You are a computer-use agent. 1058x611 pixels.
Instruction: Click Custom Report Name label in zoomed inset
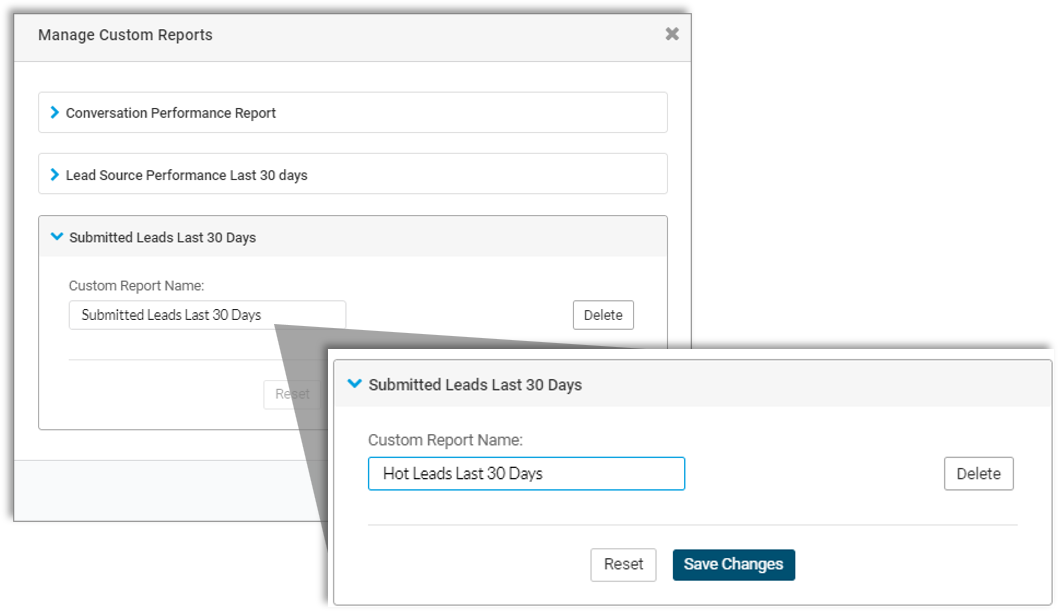pyautogui.click(x=445, y=440)
